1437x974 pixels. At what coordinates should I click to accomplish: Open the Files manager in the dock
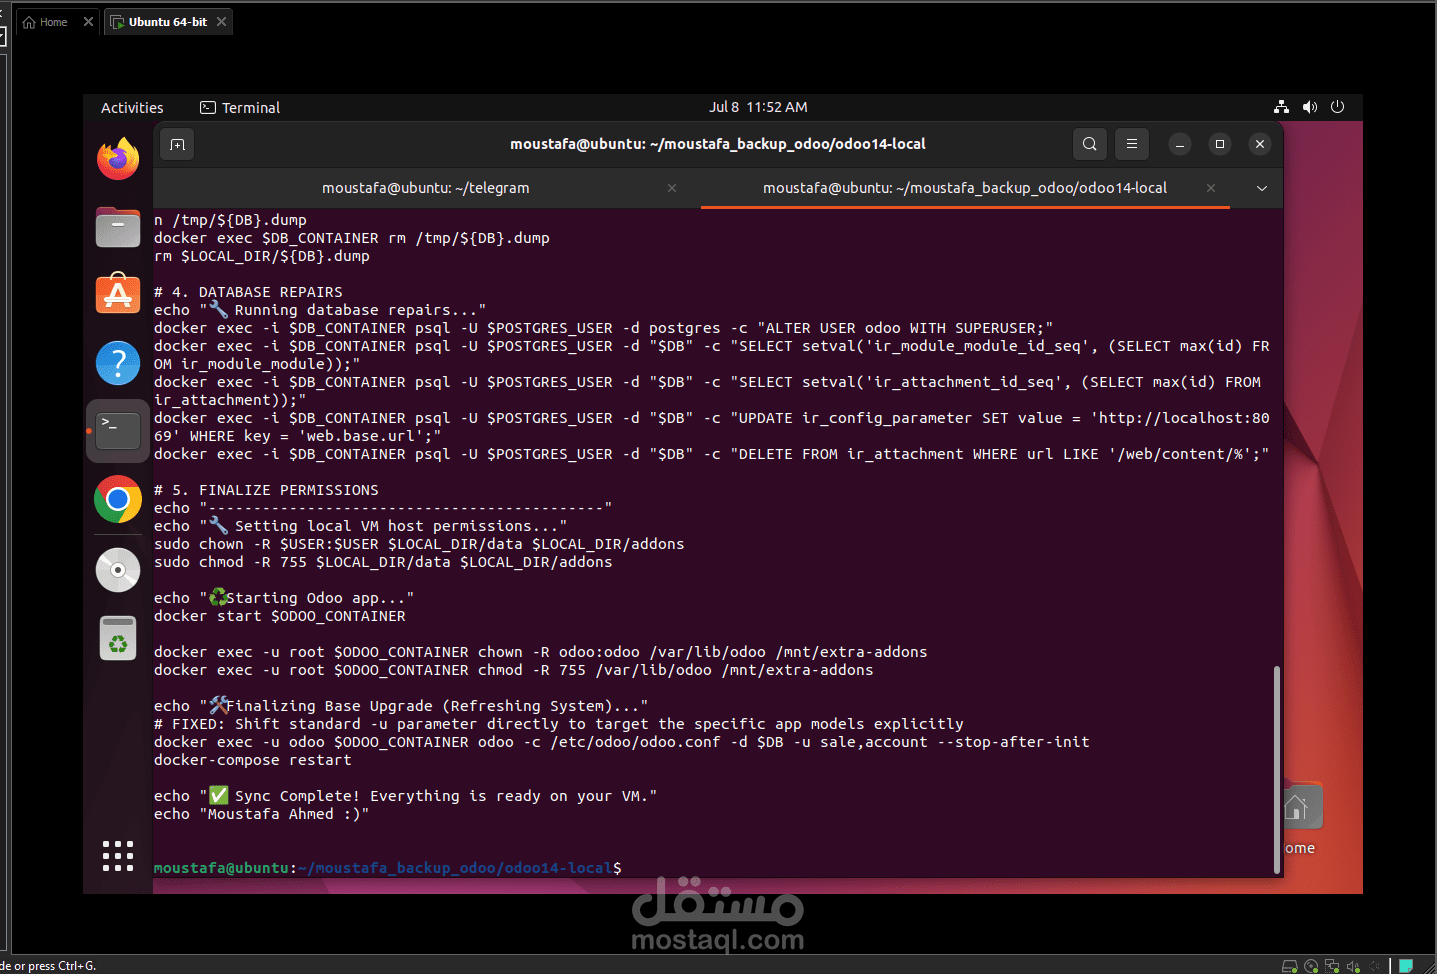[118, 227]
